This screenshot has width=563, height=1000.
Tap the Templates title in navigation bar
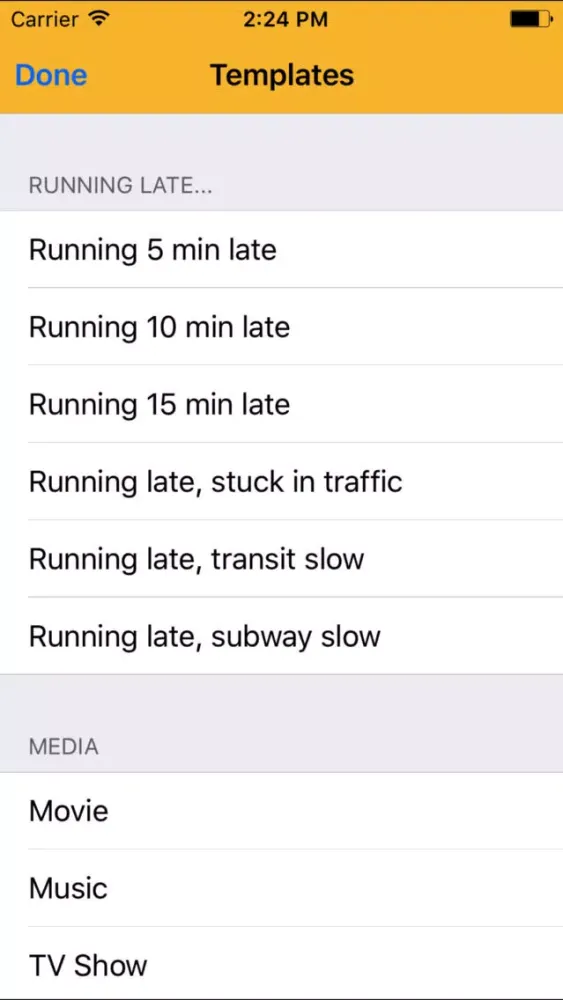click(x=282, y=75)
